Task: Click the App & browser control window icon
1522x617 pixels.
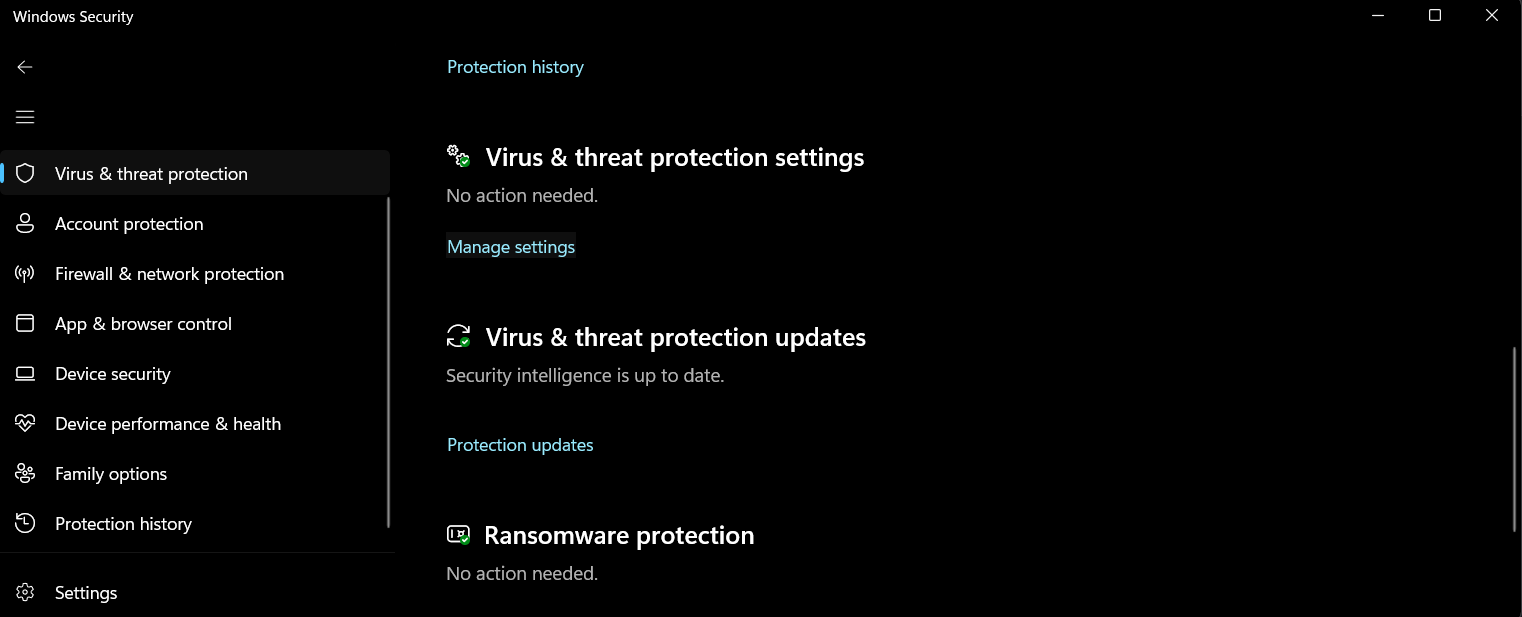Action: (25, 324)
